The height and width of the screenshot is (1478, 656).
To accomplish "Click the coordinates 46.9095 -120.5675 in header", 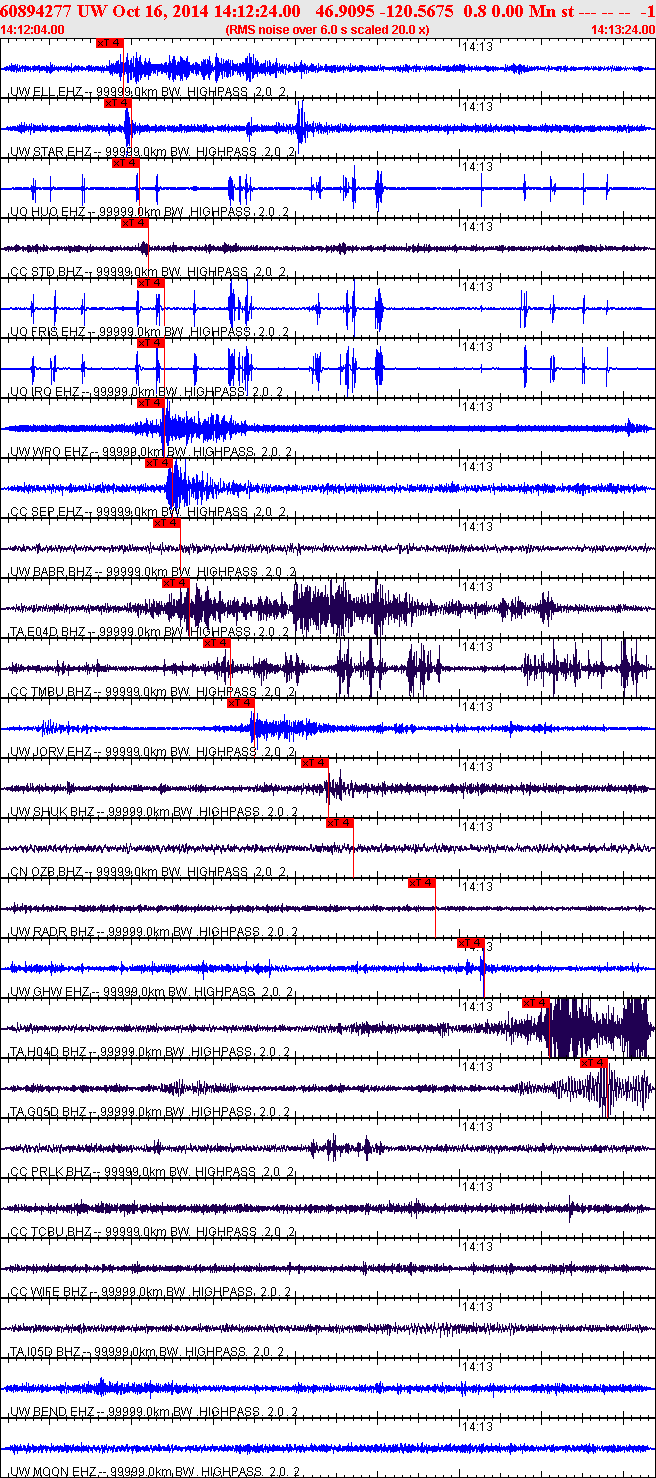I will [x=385, y=11].
